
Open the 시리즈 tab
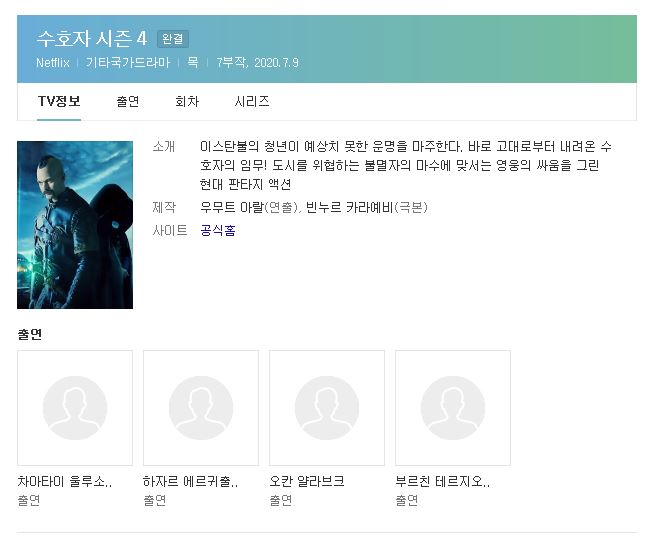pyautogui.click(x=252, y=101)
